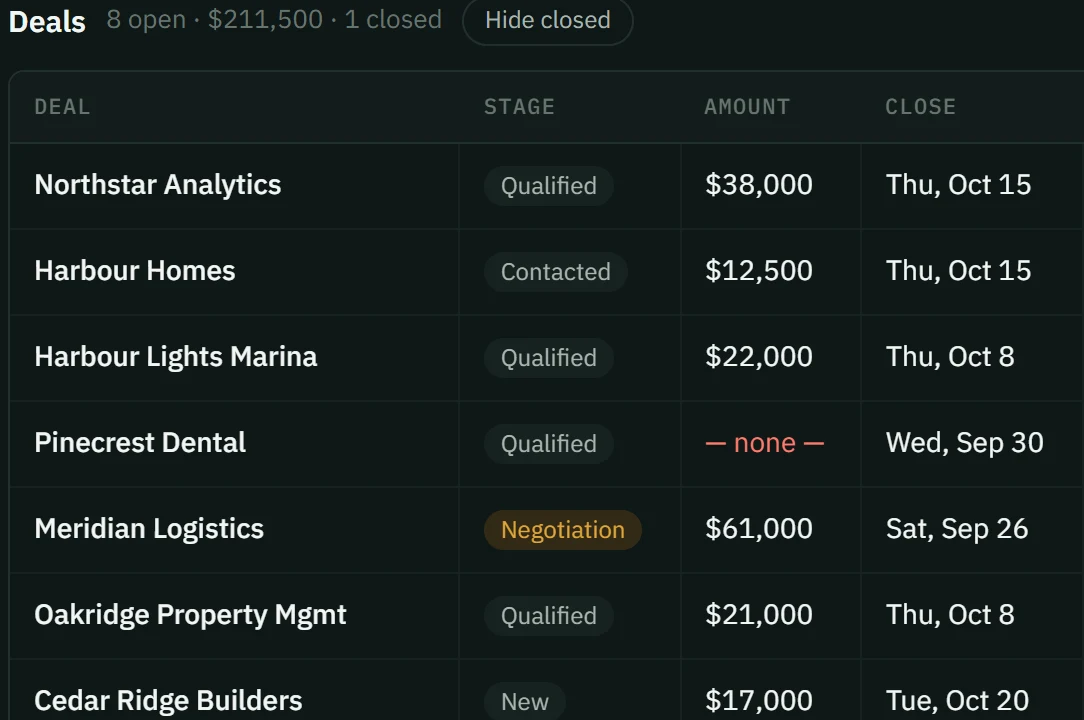Open the Northstar Analytics deal

(158, 185)
